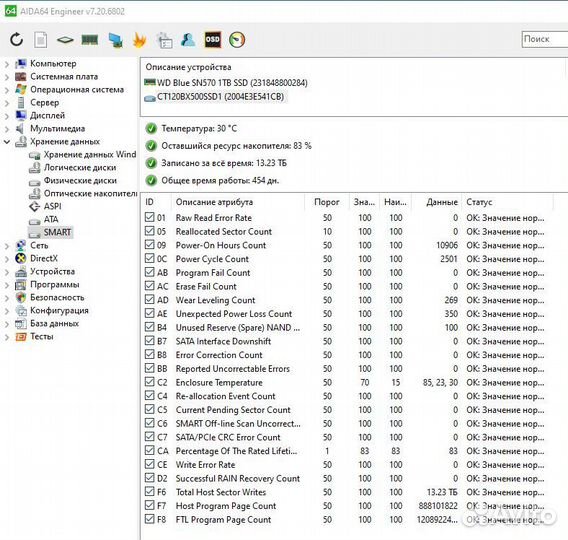This screenshot has width=568, height=540.
Task: Expand the Компьютер tree node
Action: point(7,64)
